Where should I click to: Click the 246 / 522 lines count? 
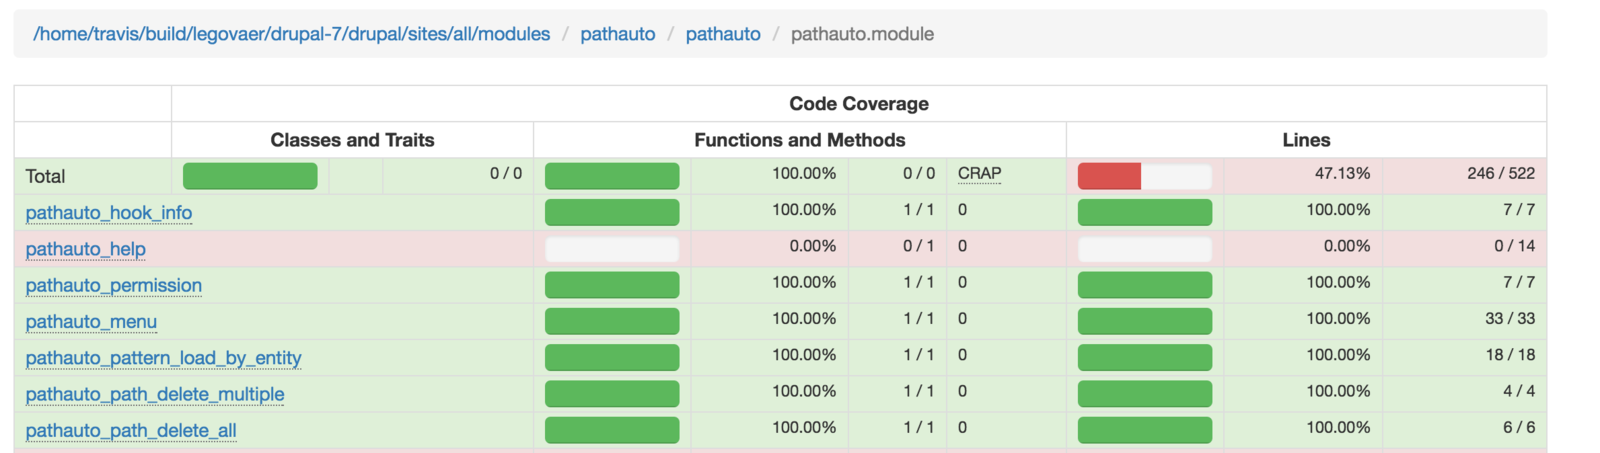coord(1501,173)
